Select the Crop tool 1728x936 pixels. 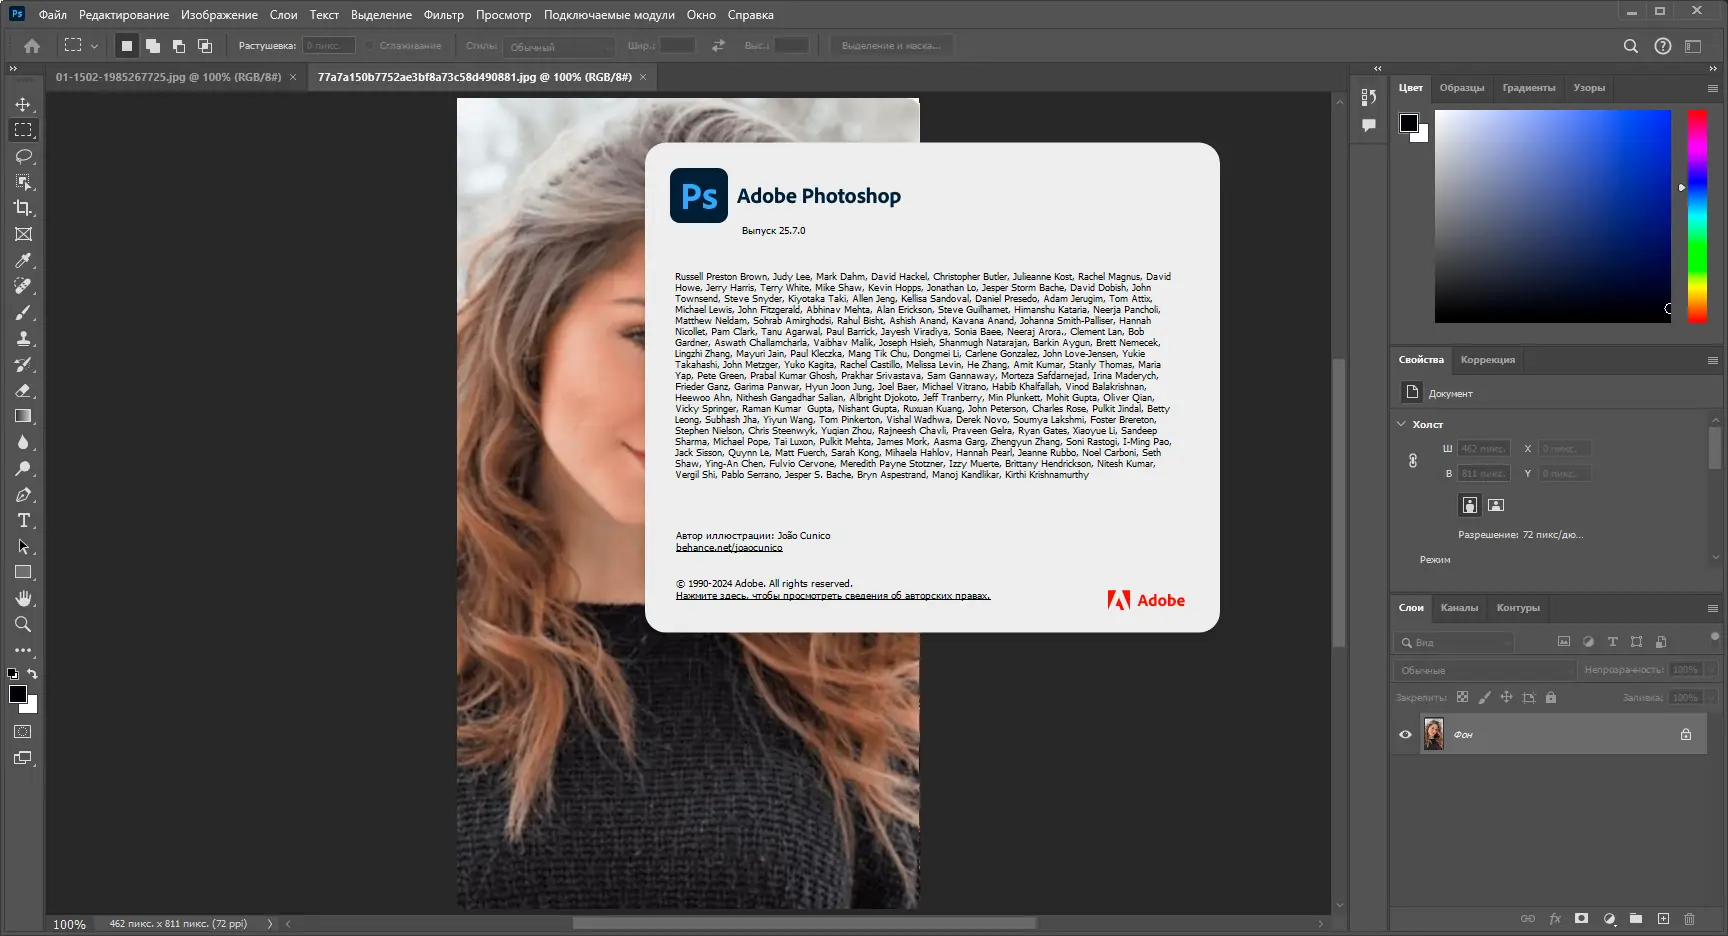pos(22,208)
